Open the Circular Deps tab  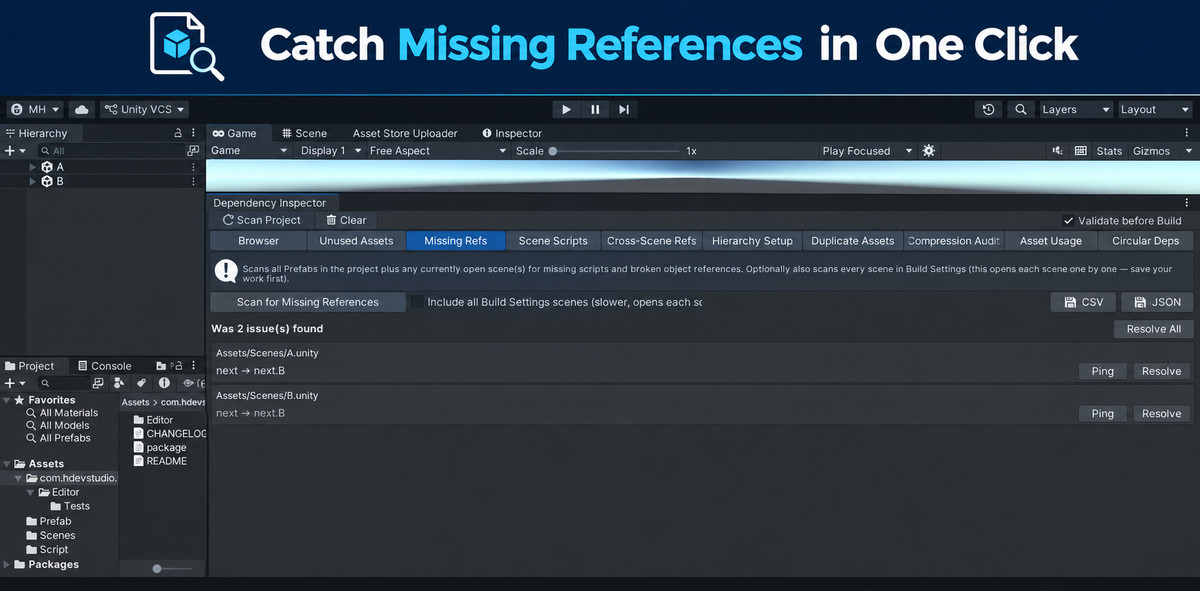coord(1145,240)
